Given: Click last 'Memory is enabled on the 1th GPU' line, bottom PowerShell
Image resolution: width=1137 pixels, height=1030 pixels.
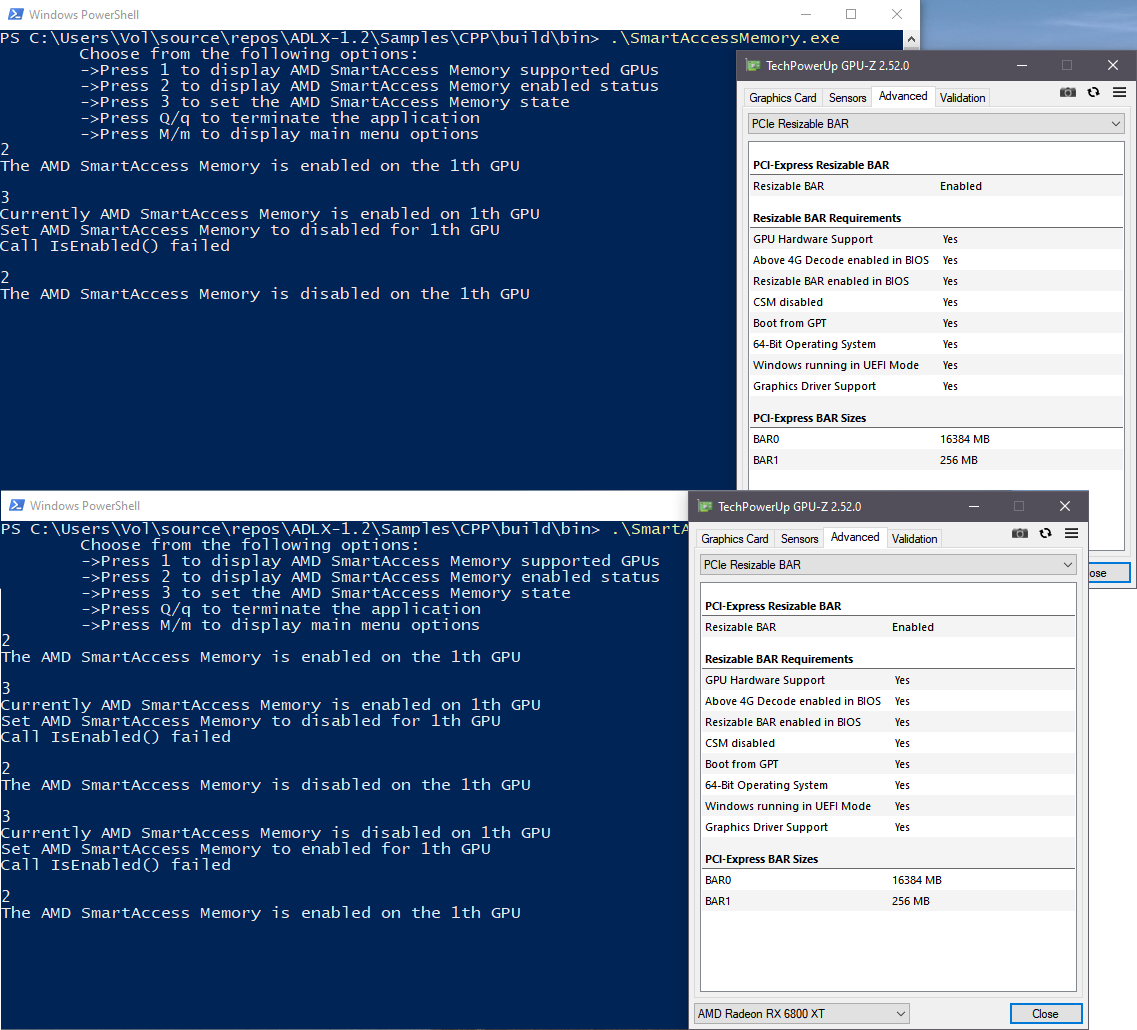Looking at the screenshot, I should click(261, 912).
